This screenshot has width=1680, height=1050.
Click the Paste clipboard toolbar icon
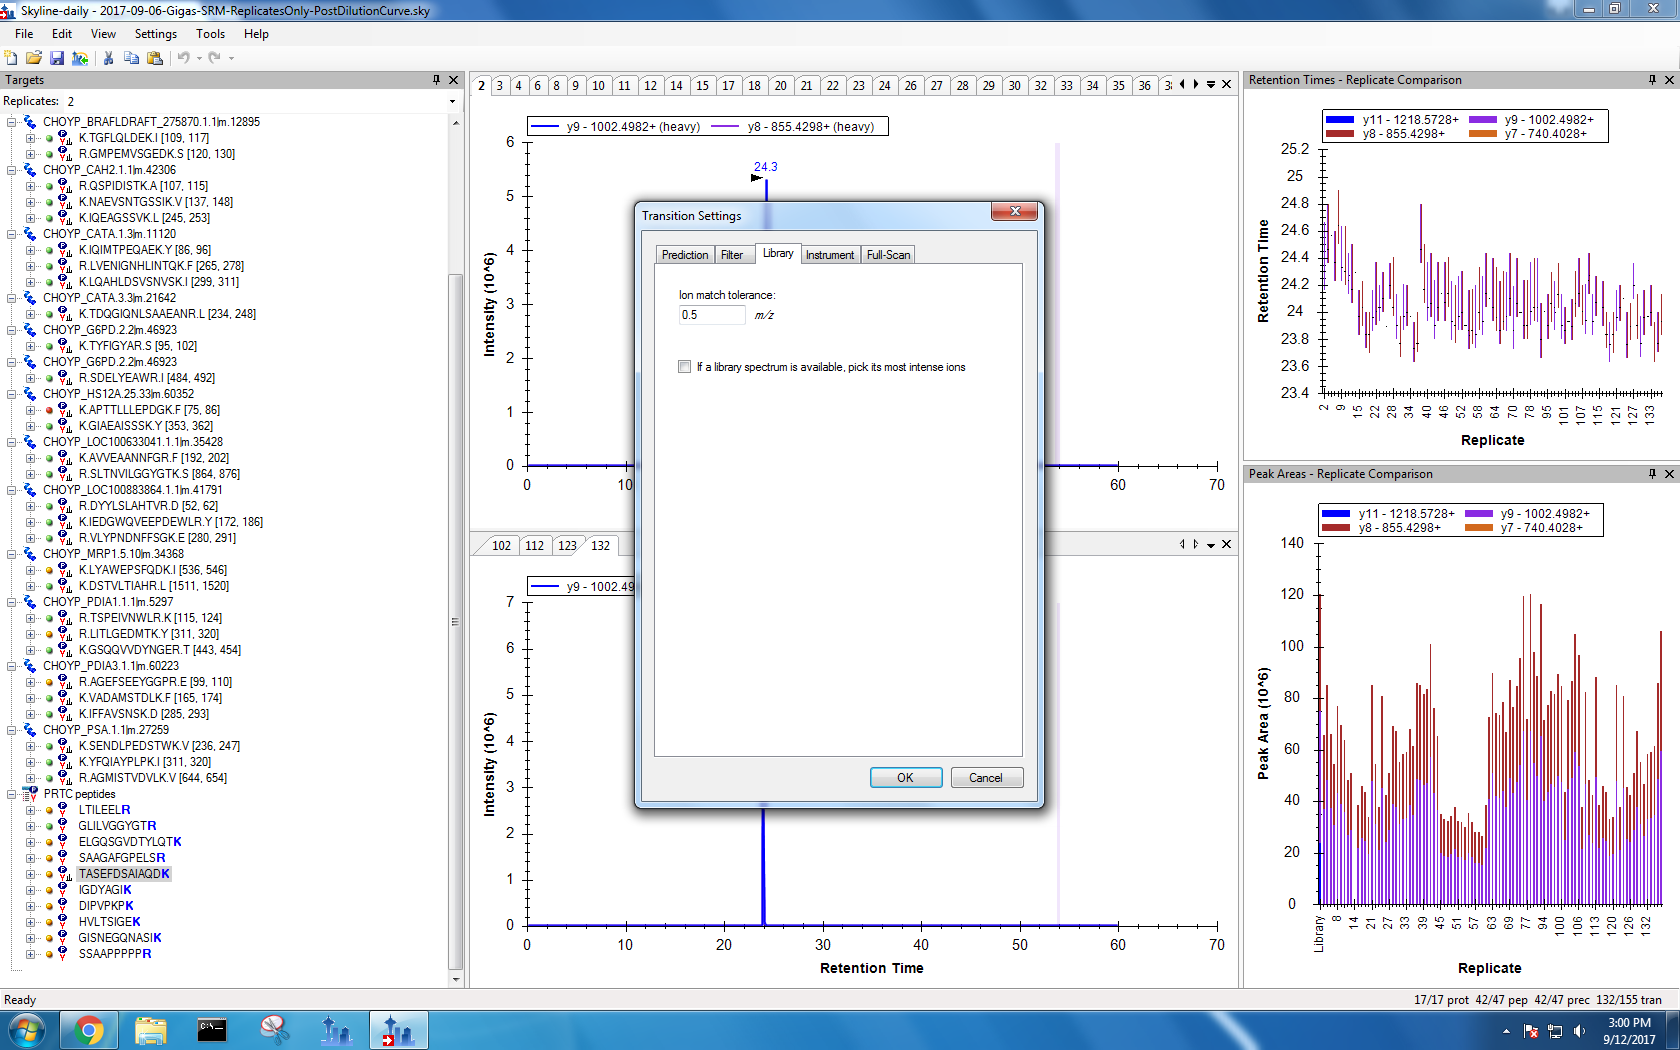[154, 58]
